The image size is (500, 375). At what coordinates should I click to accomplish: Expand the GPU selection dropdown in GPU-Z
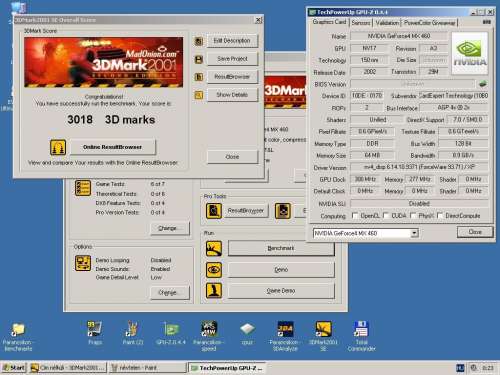[414, 233]
